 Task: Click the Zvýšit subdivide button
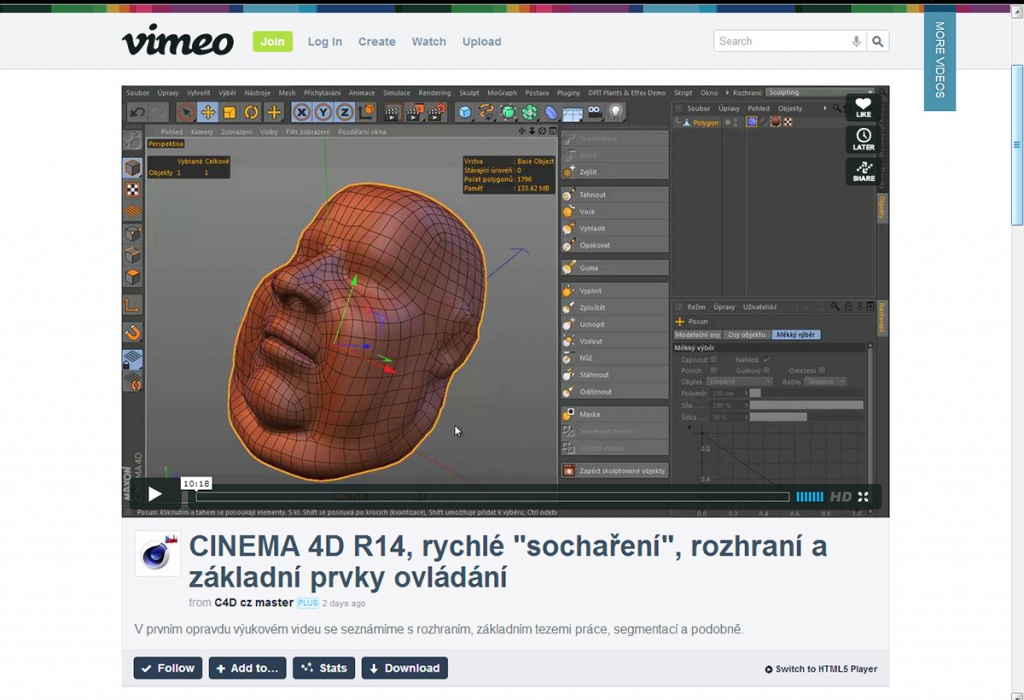click(x=614, y=172)
